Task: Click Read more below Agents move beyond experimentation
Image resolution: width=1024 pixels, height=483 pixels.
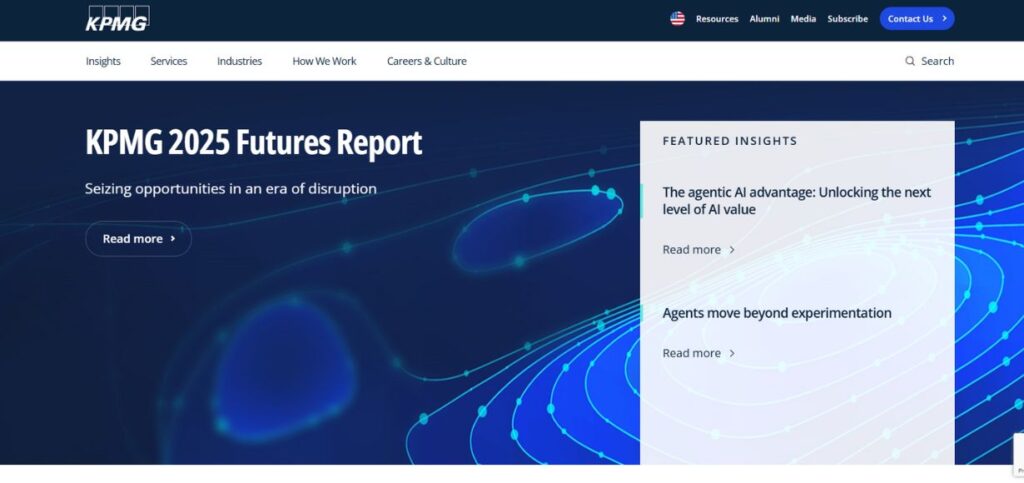Action: point(698,353)
